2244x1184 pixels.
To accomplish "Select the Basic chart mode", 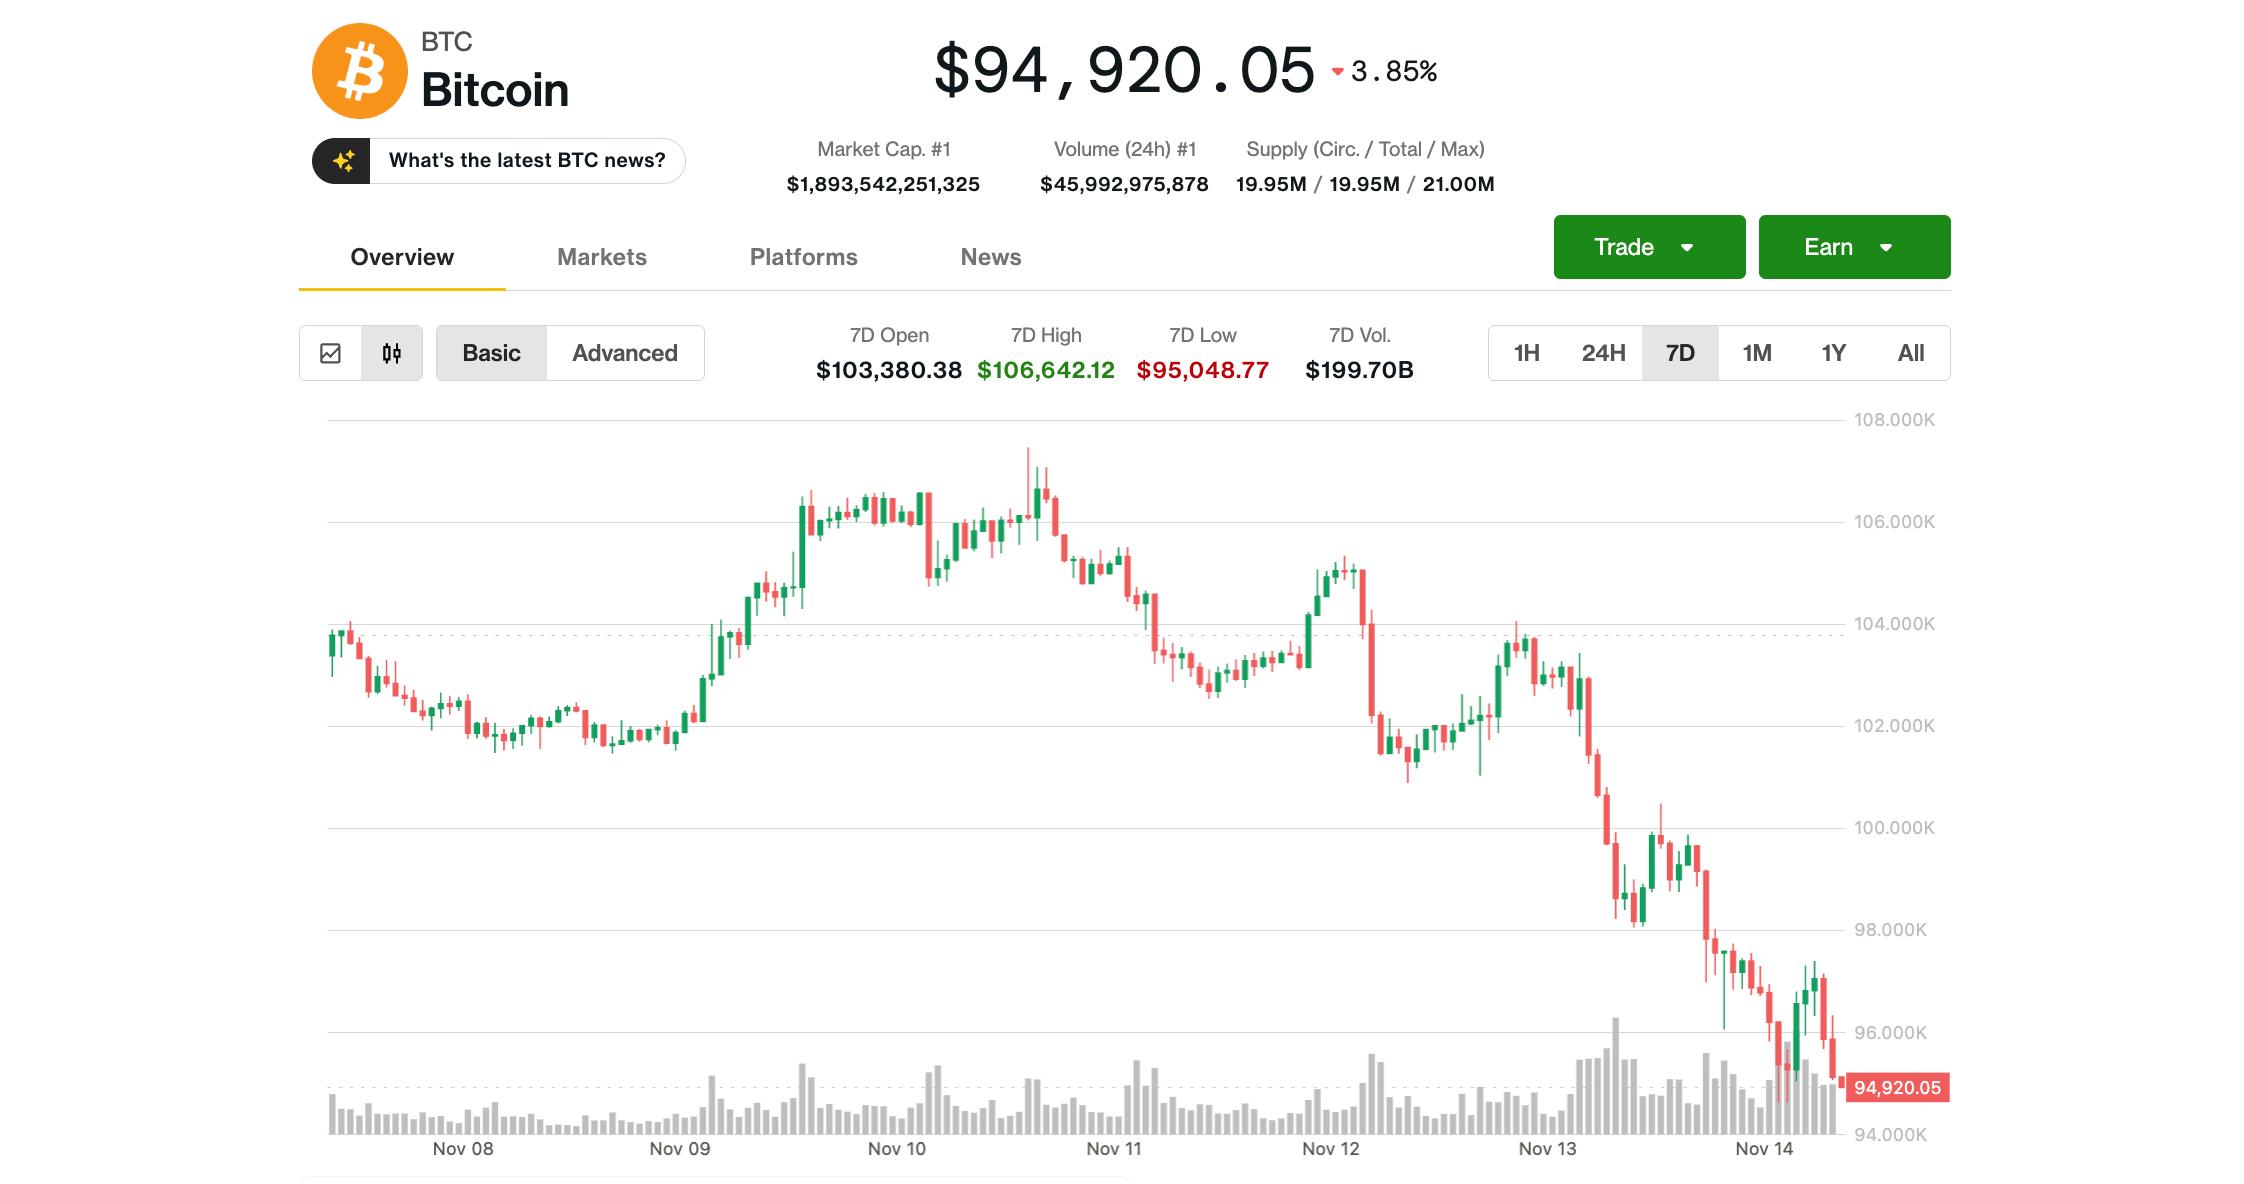I will [x=491, y=352].
